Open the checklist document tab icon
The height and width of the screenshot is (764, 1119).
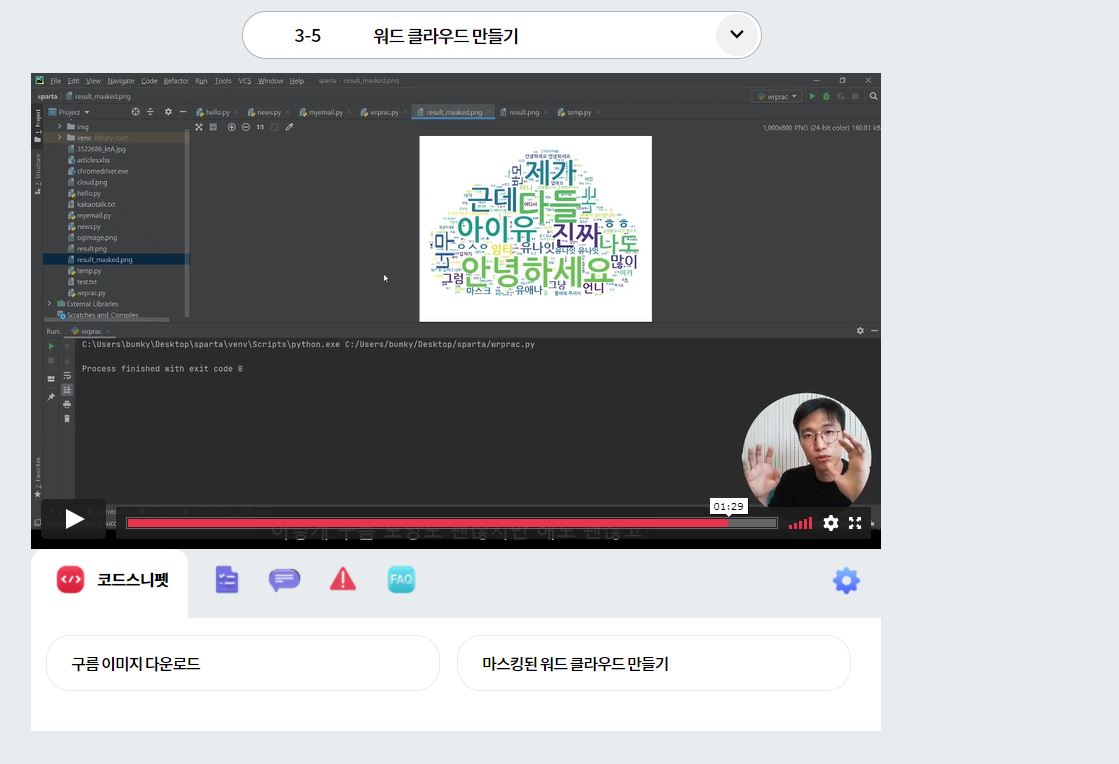point(226,579)
